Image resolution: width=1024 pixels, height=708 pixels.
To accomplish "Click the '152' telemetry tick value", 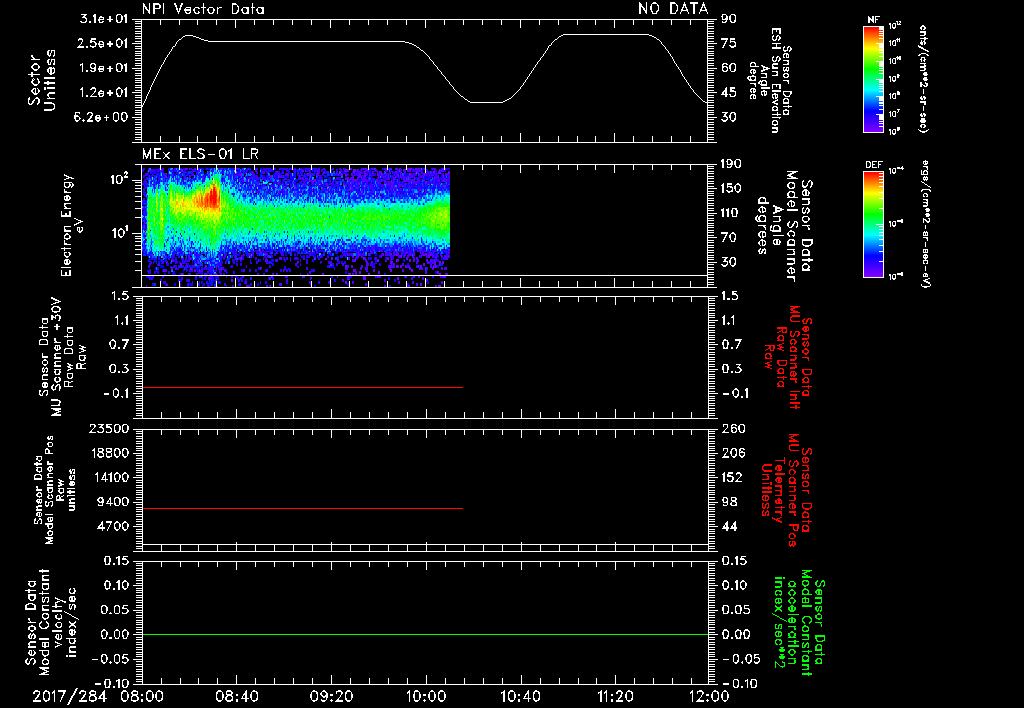I will click(x=732, y=477).
